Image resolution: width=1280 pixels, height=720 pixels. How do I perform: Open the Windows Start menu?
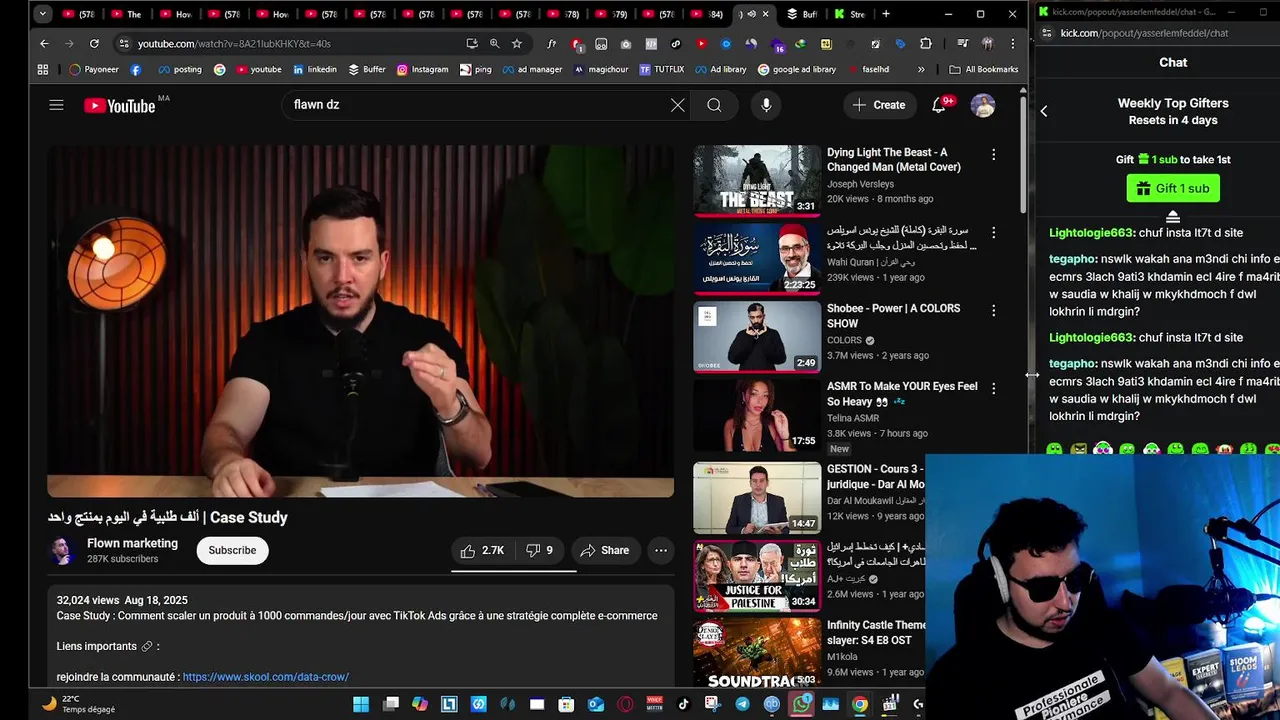pos(361,704)
